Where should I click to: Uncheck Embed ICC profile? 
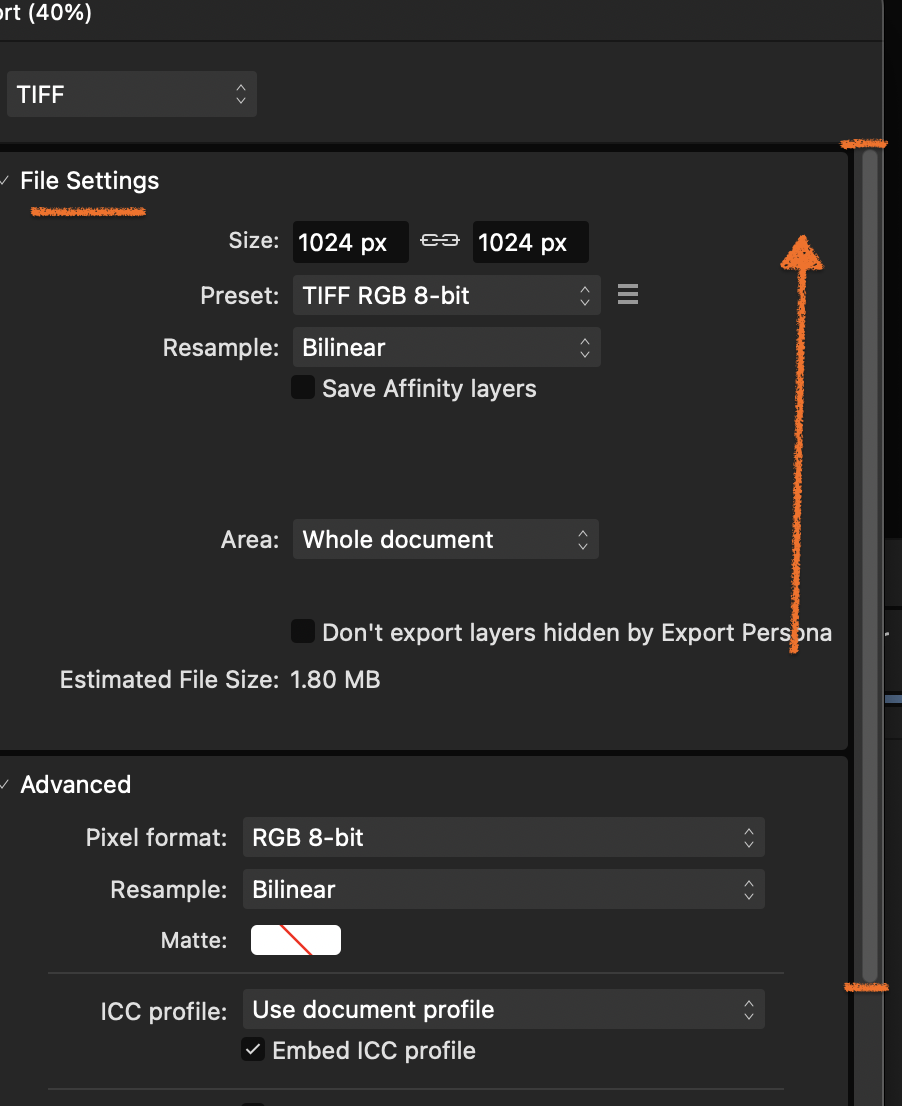click(x=253, y=1050)
